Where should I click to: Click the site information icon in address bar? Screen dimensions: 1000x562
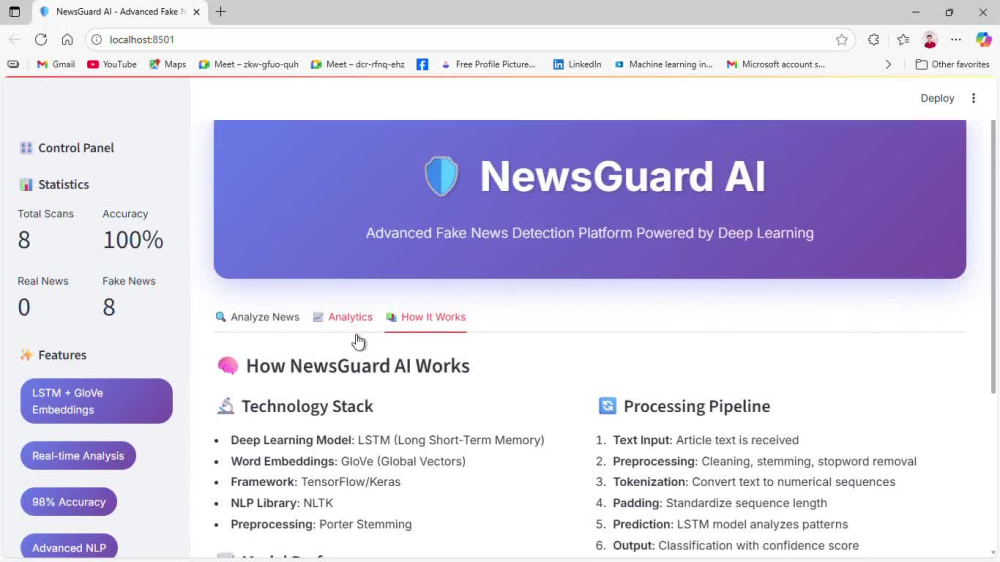(x=96, y=40)
